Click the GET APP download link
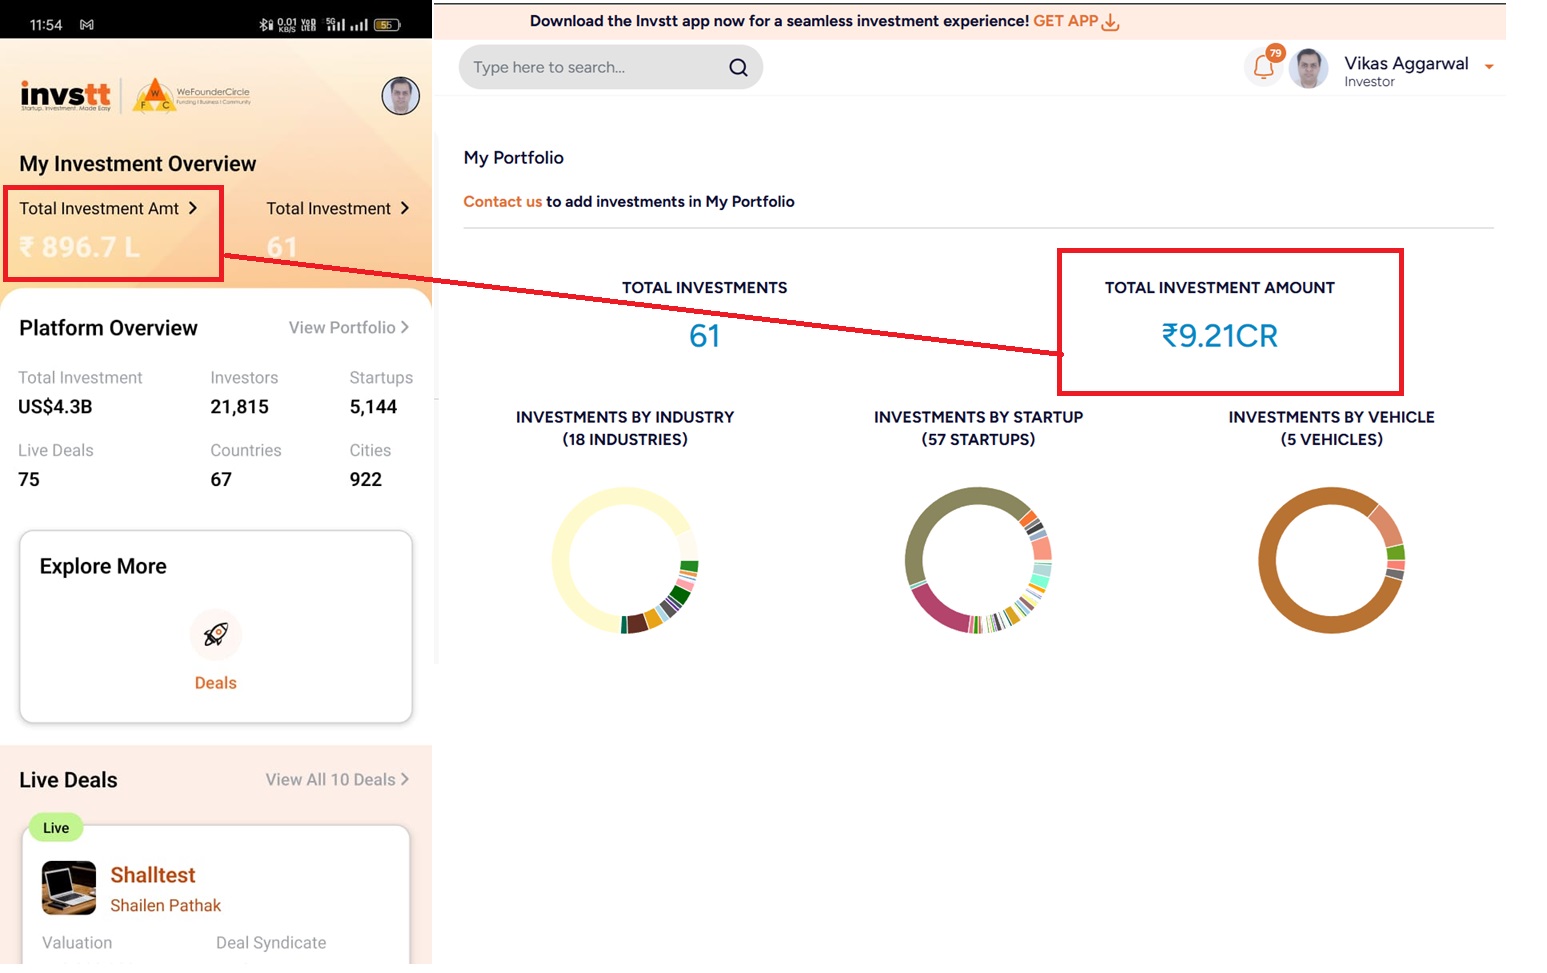The height and width of the screenshot is (973, 1547). click(1065, 21)
